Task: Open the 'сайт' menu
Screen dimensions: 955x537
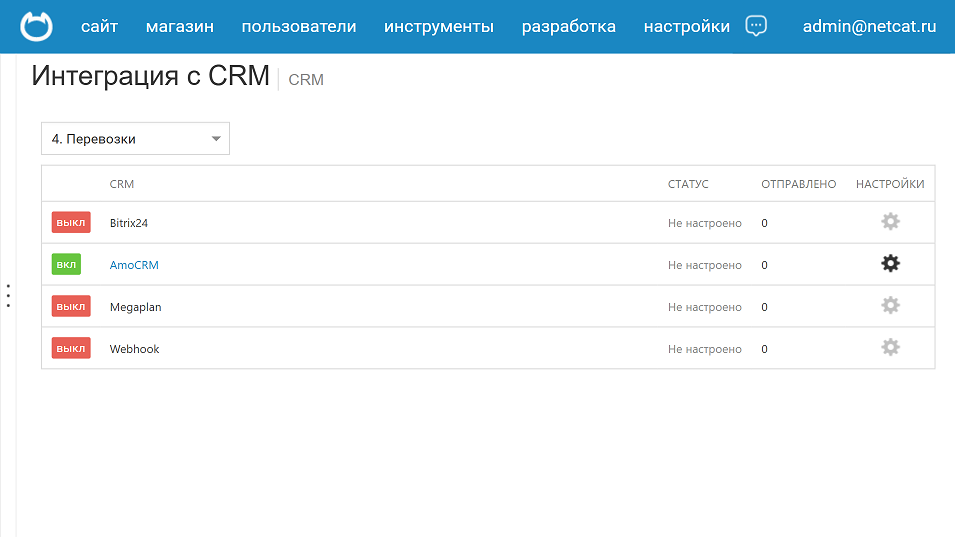Action: click(99, 27)
